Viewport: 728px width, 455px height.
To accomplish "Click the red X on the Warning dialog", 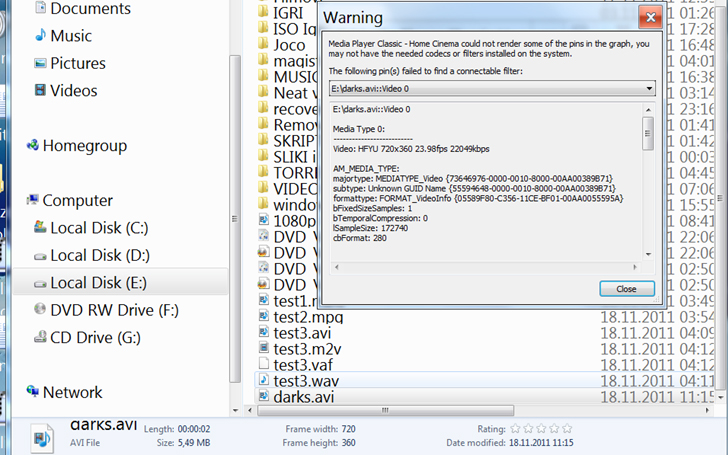I will pyautogui.click(x=650, y=18).
